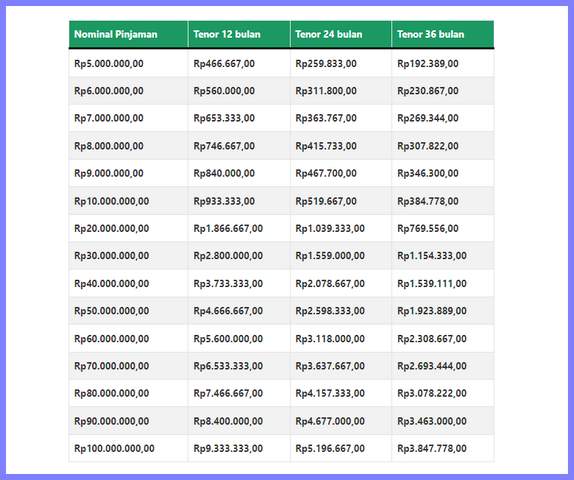Click the Tenor 24 bulan header

click(x=341, y=34)
